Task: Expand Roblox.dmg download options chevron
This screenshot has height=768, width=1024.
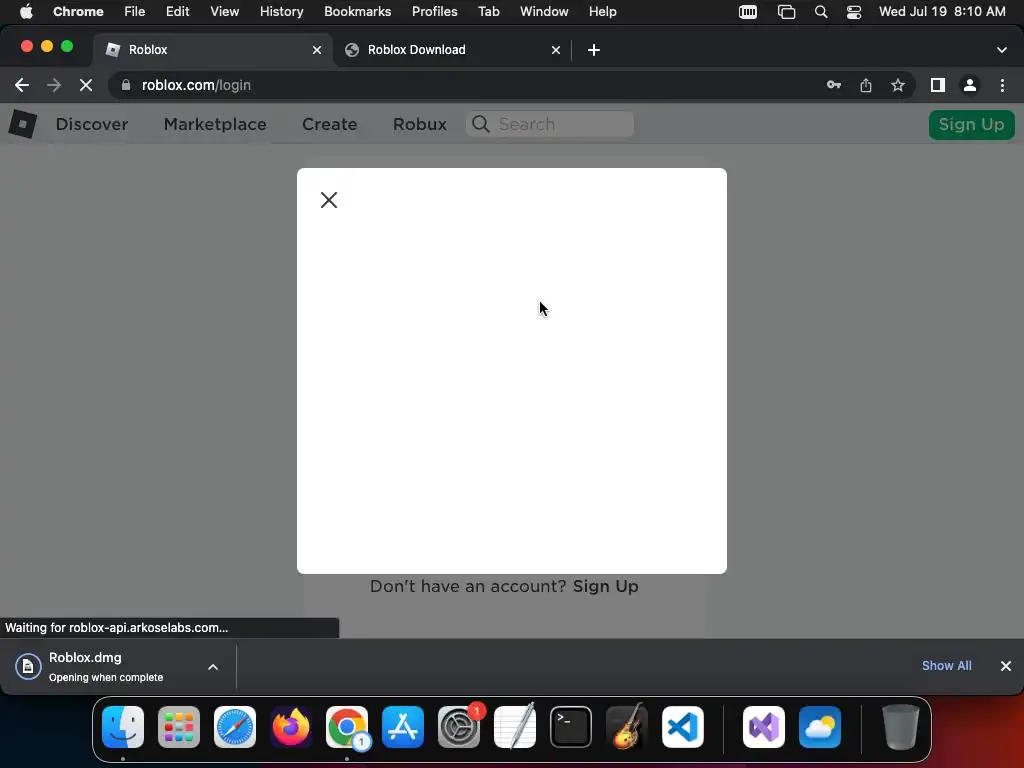Action: [x=213, y=667]
